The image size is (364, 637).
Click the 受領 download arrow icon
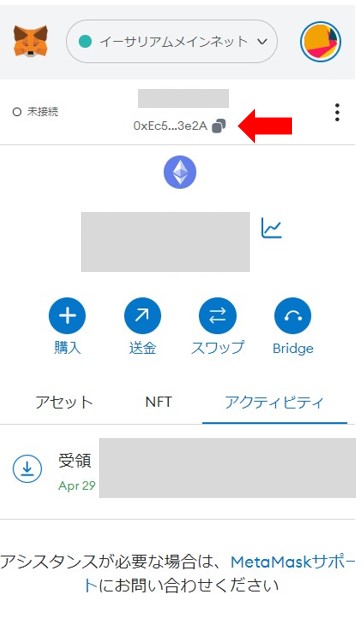[27, 468]
